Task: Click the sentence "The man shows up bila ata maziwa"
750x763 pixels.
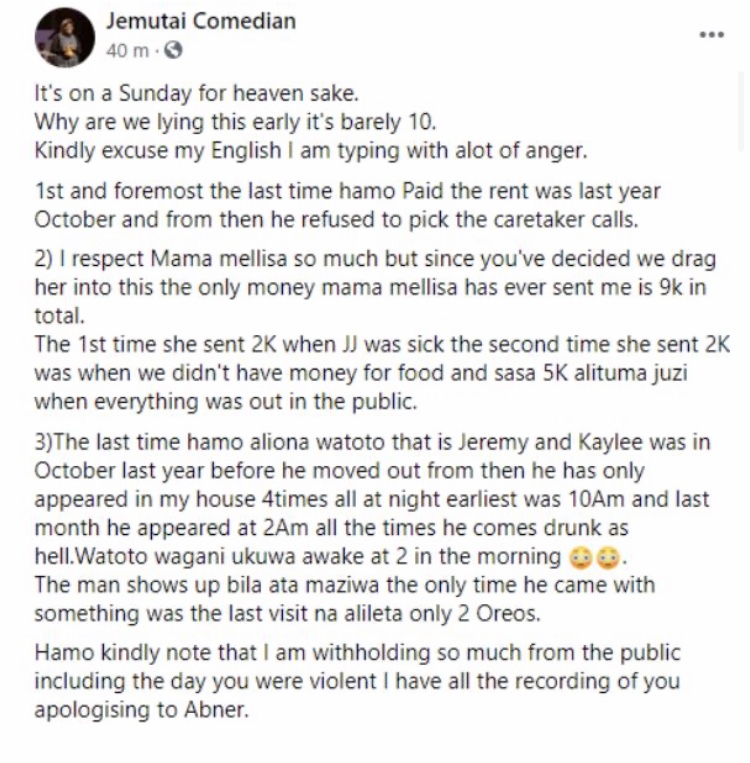Action: [345, 600]
